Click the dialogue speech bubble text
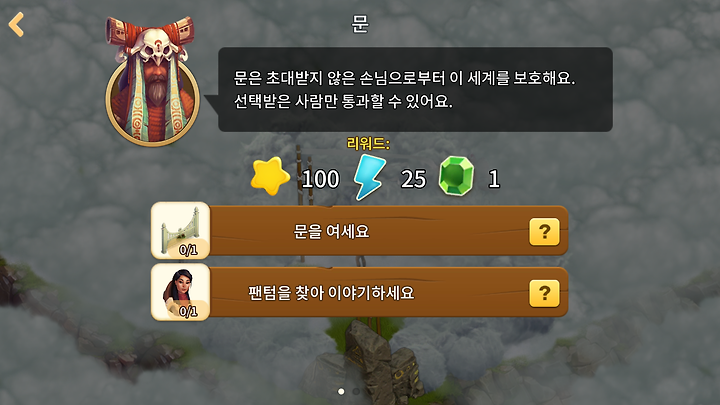The width and height of the screenshot is (720, 405). tap(404, 89)
